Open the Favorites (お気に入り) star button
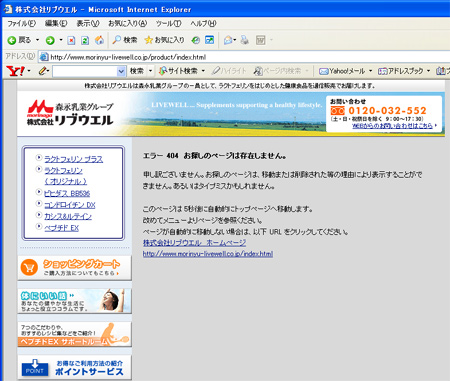 [x=164, y=40]
